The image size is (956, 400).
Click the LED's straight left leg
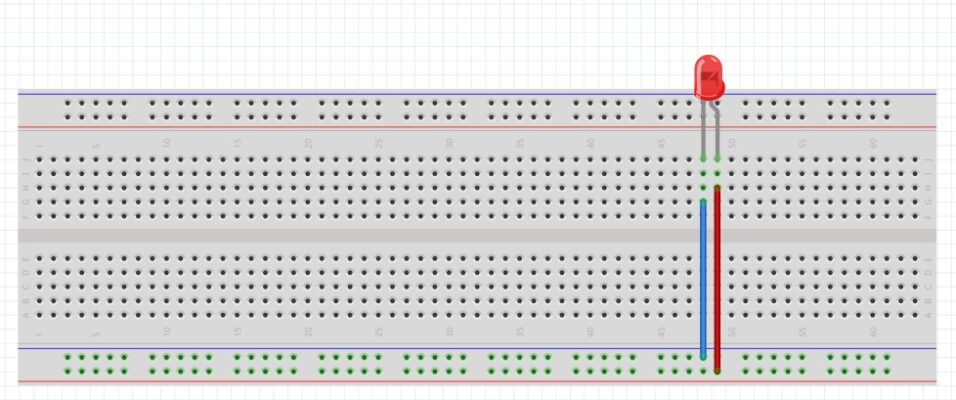pos(703,130)
